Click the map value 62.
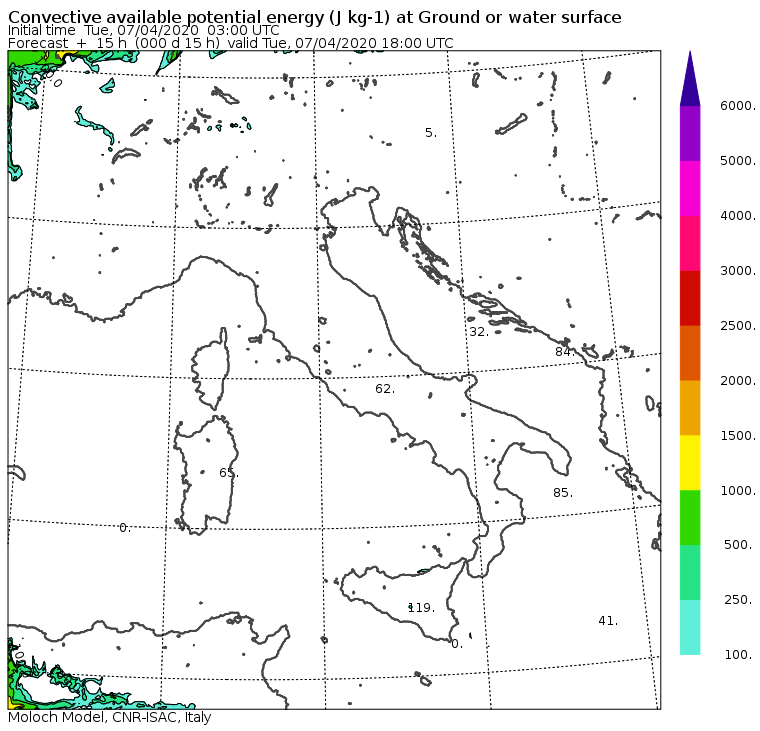Viewport: 760px width, 731px height. 385,389
